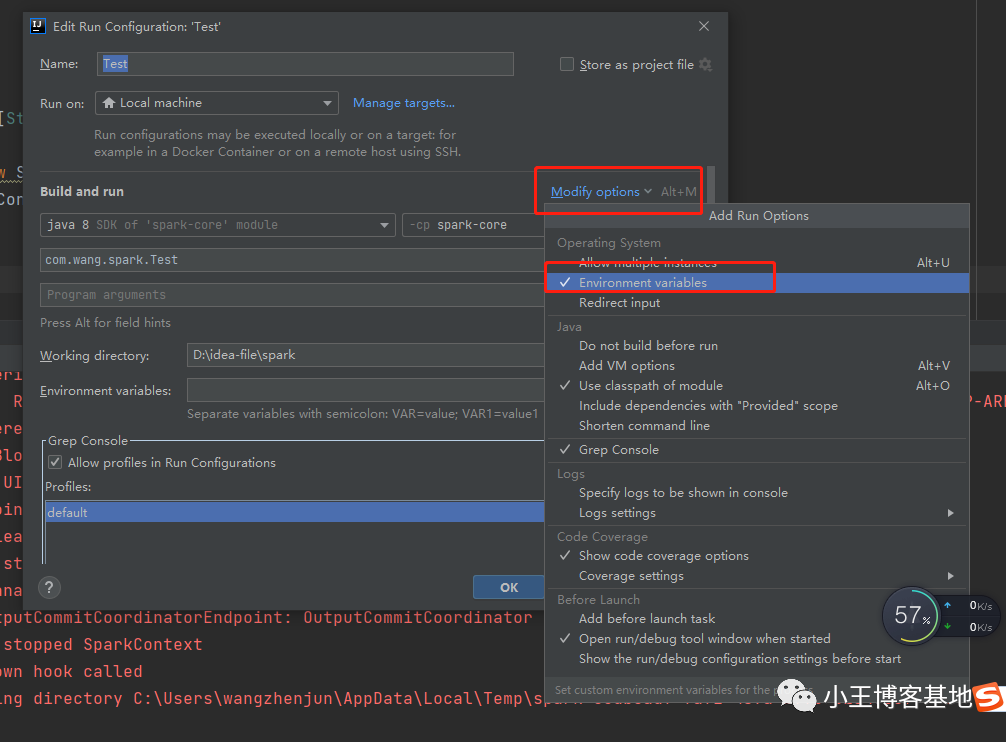Close the Edit Run Configuration dialog
The image size is (1006, 742).
704,26
